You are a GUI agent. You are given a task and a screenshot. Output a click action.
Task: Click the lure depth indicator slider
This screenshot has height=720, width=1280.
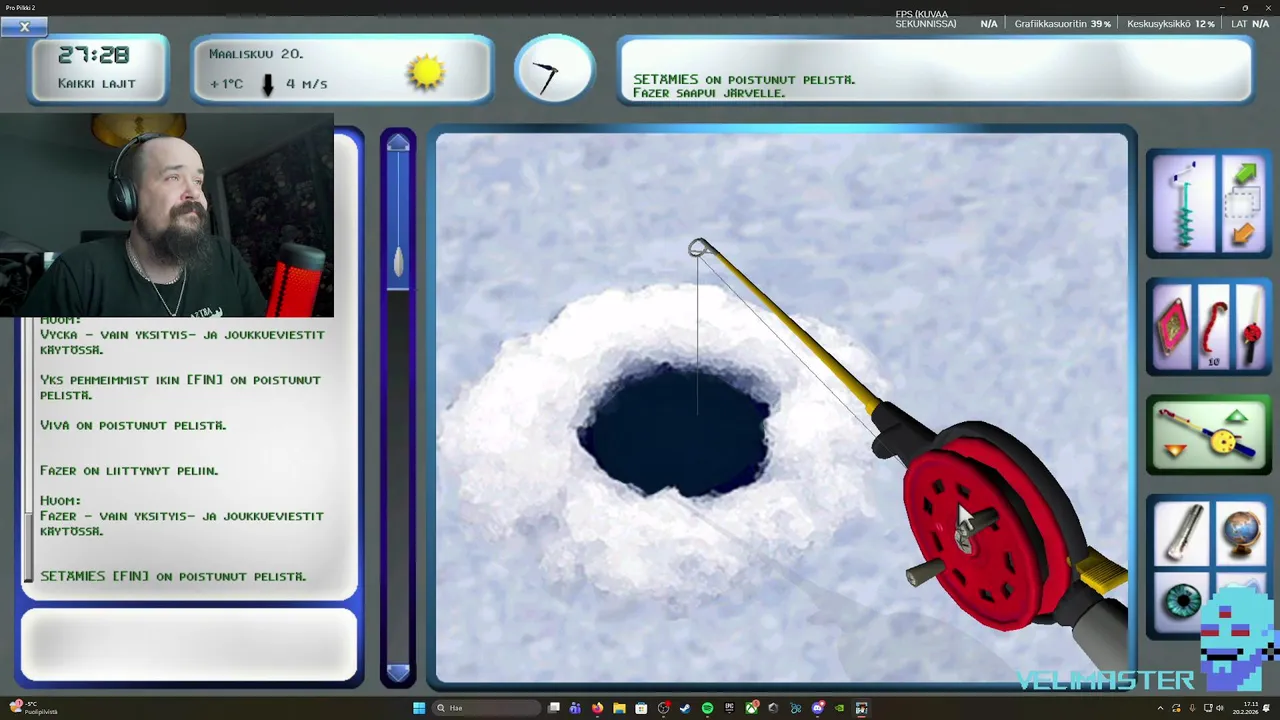pyautogui.click(x=398, y=262)
